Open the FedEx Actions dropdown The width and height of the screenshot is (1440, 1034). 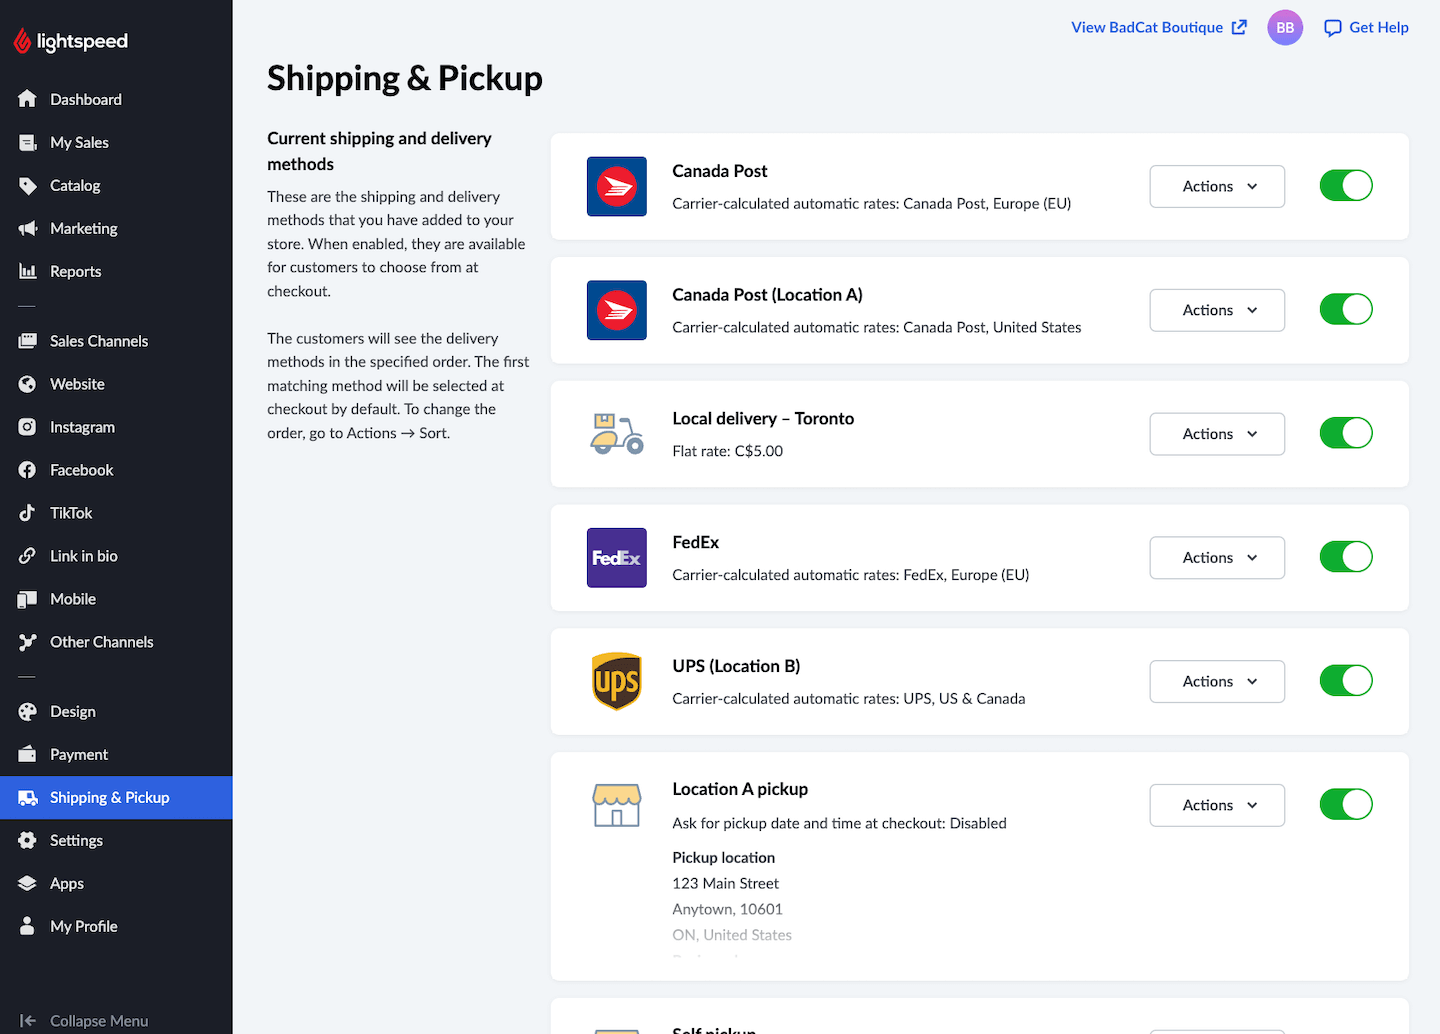click(1217, 558)
